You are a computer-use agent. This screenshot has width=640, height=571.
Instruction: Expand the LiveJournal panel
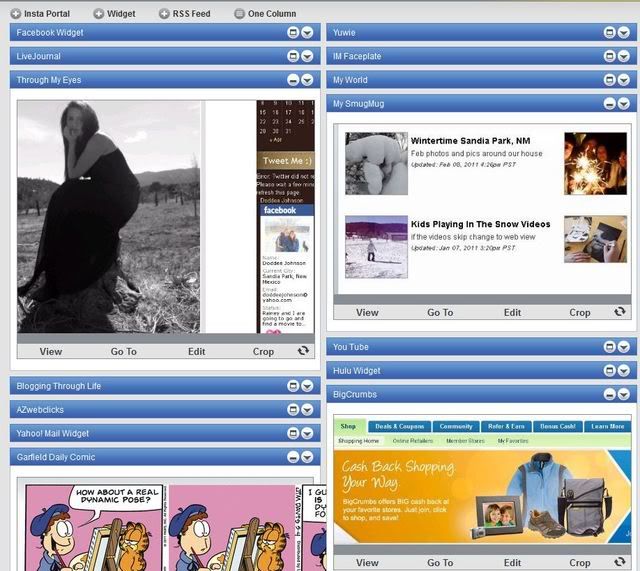(x=293, y=56)
